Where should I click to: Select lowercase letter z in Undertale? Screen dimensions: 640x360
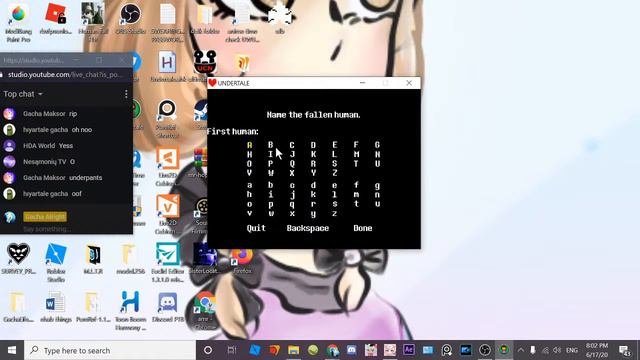click(x=335, y=213)
